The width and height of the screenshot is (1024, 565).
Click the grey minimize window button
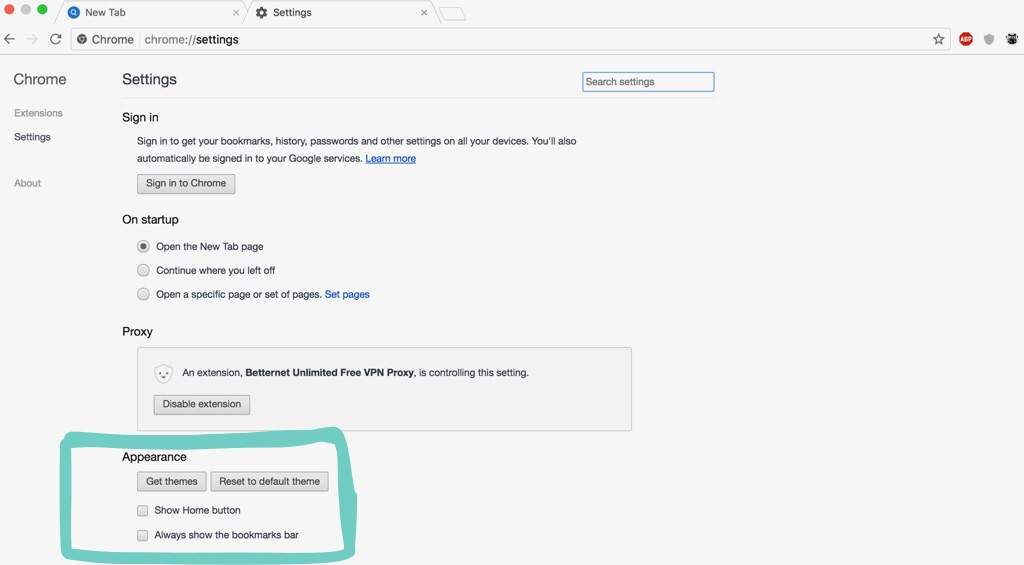(x=25, y=10)
